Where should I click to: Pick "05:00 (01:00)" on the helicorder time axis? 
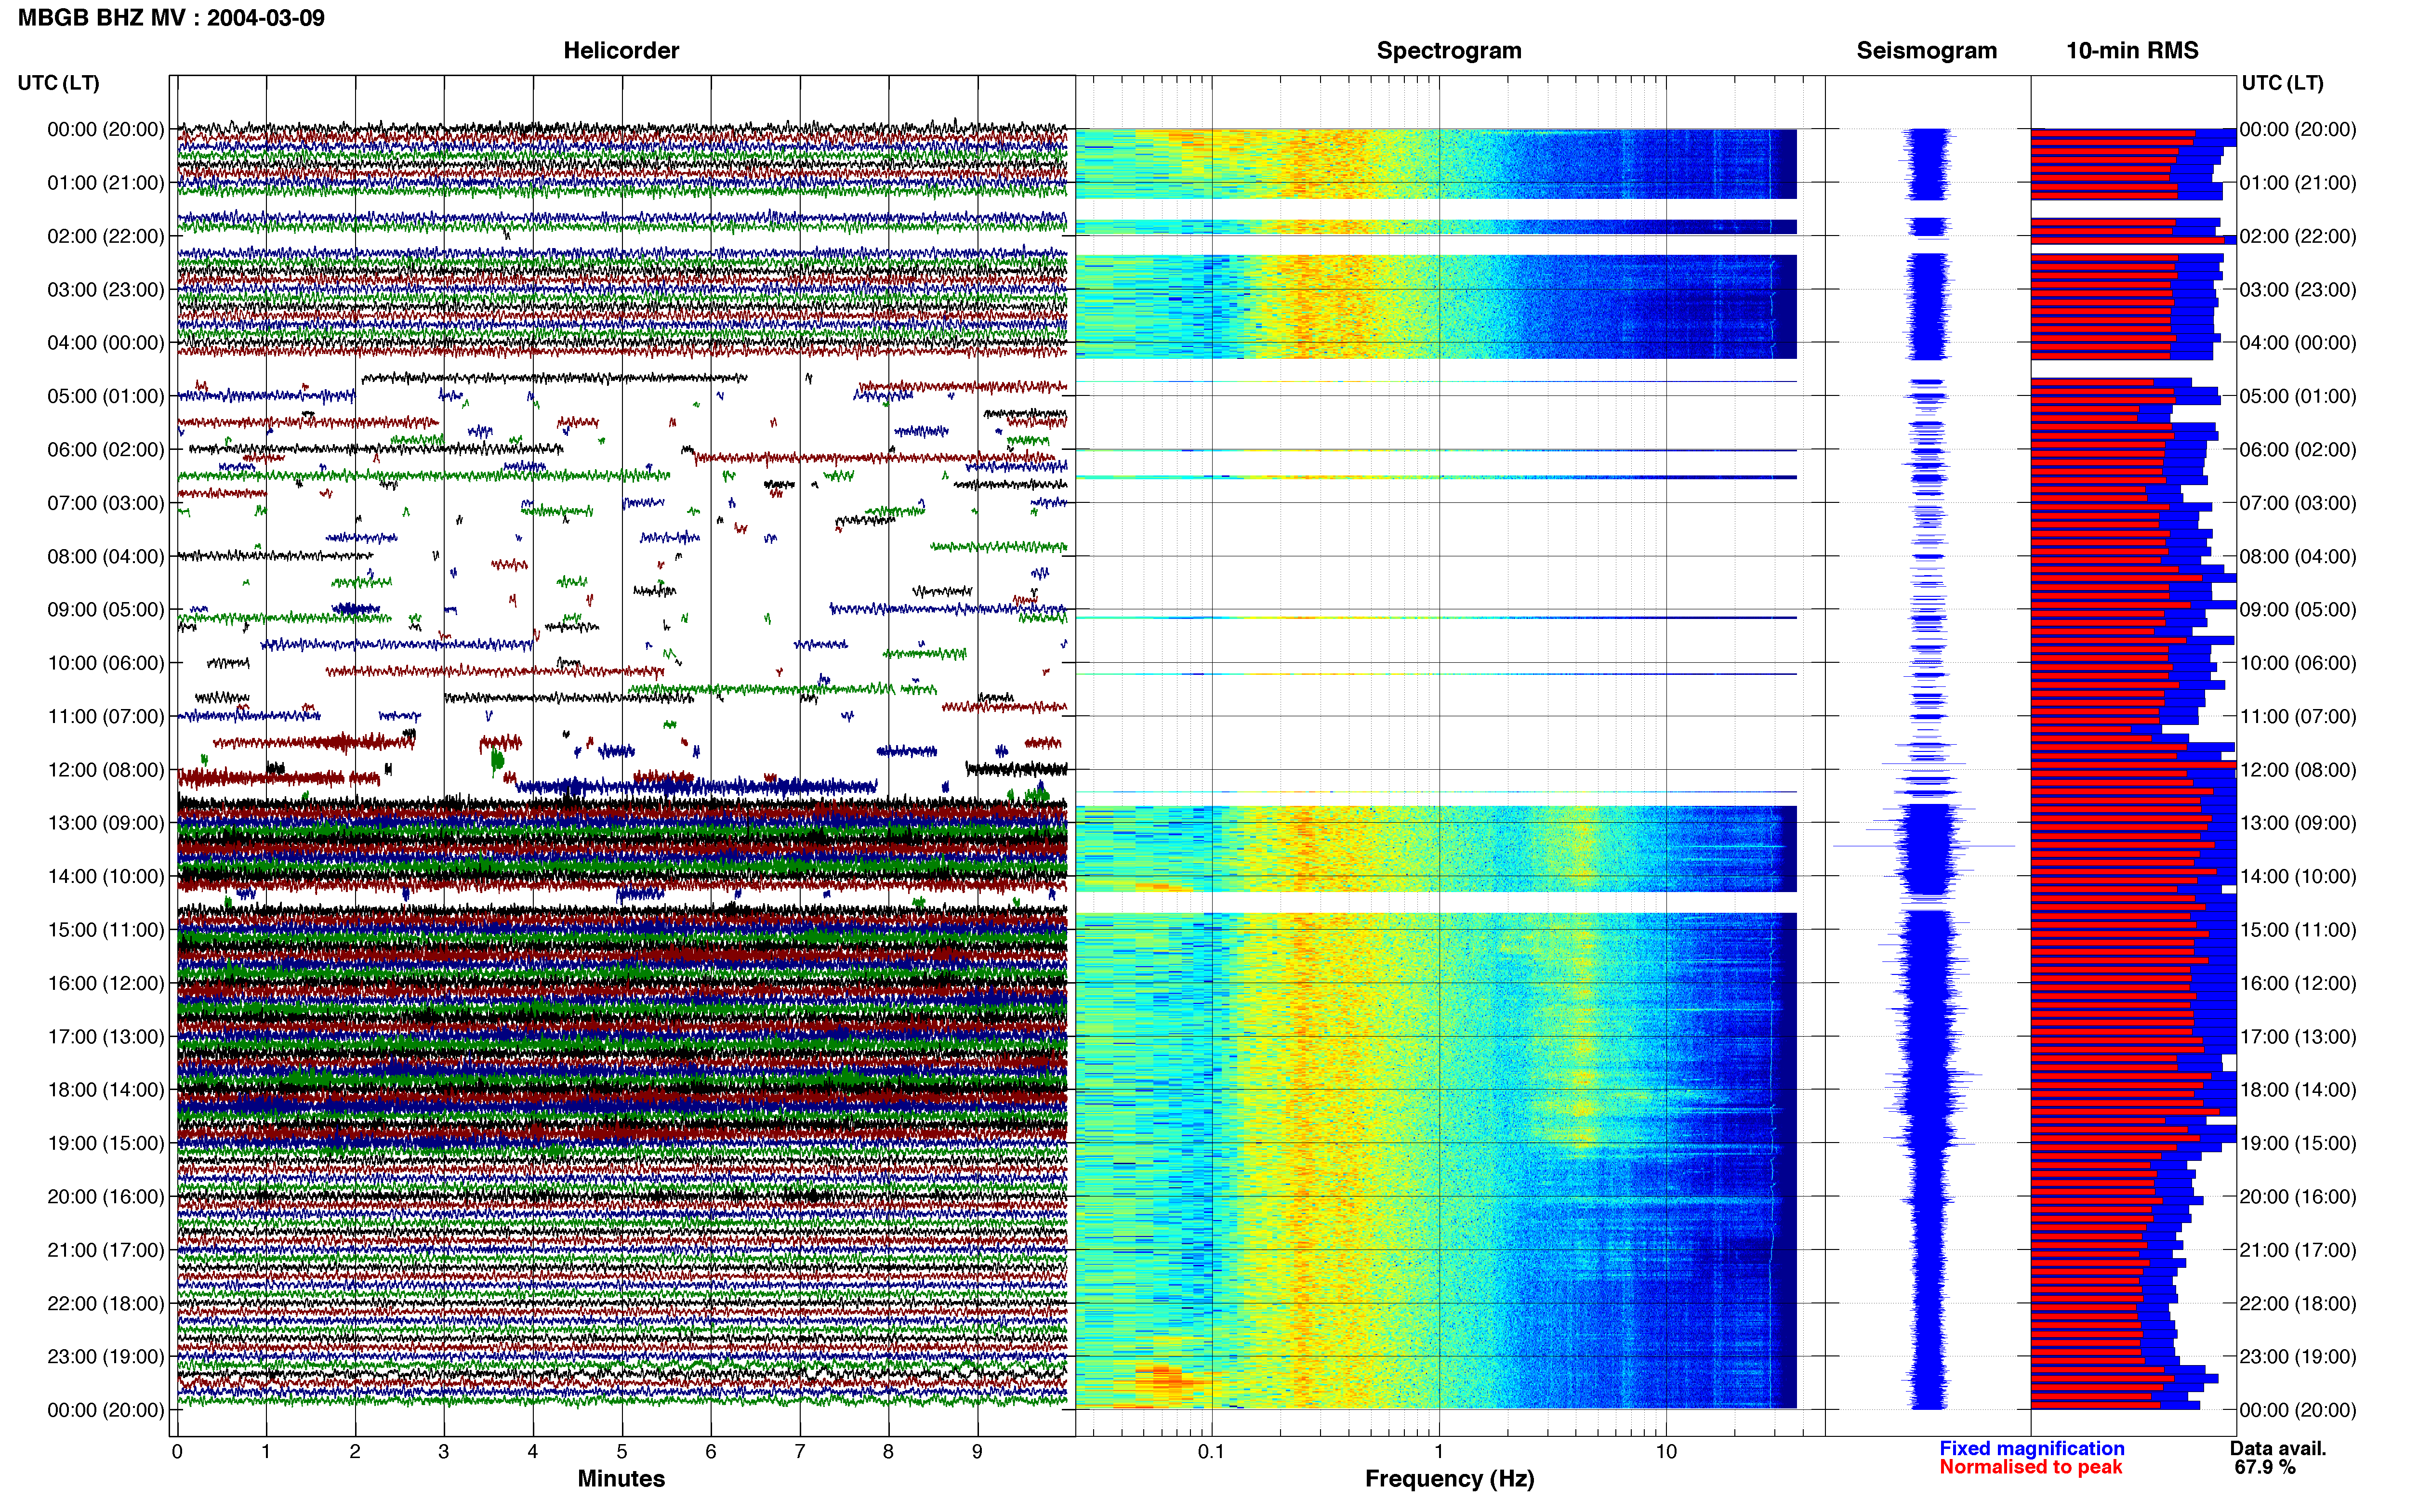(106, 396)
